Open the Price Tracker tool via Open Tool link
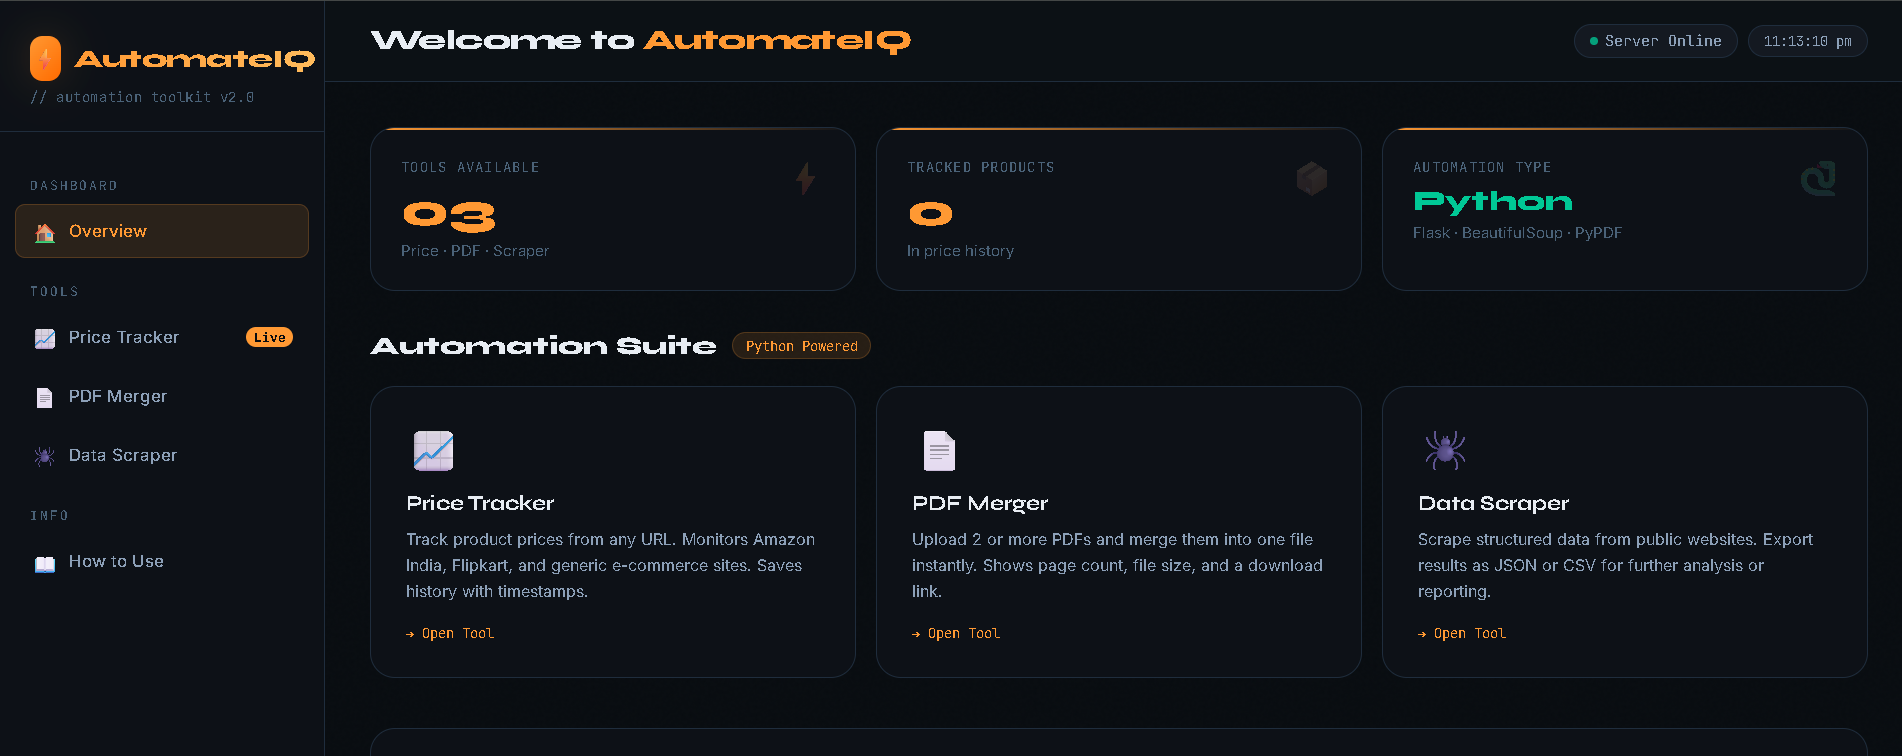The width and height of the screenshot is (1902, 756). coord(449,633)
